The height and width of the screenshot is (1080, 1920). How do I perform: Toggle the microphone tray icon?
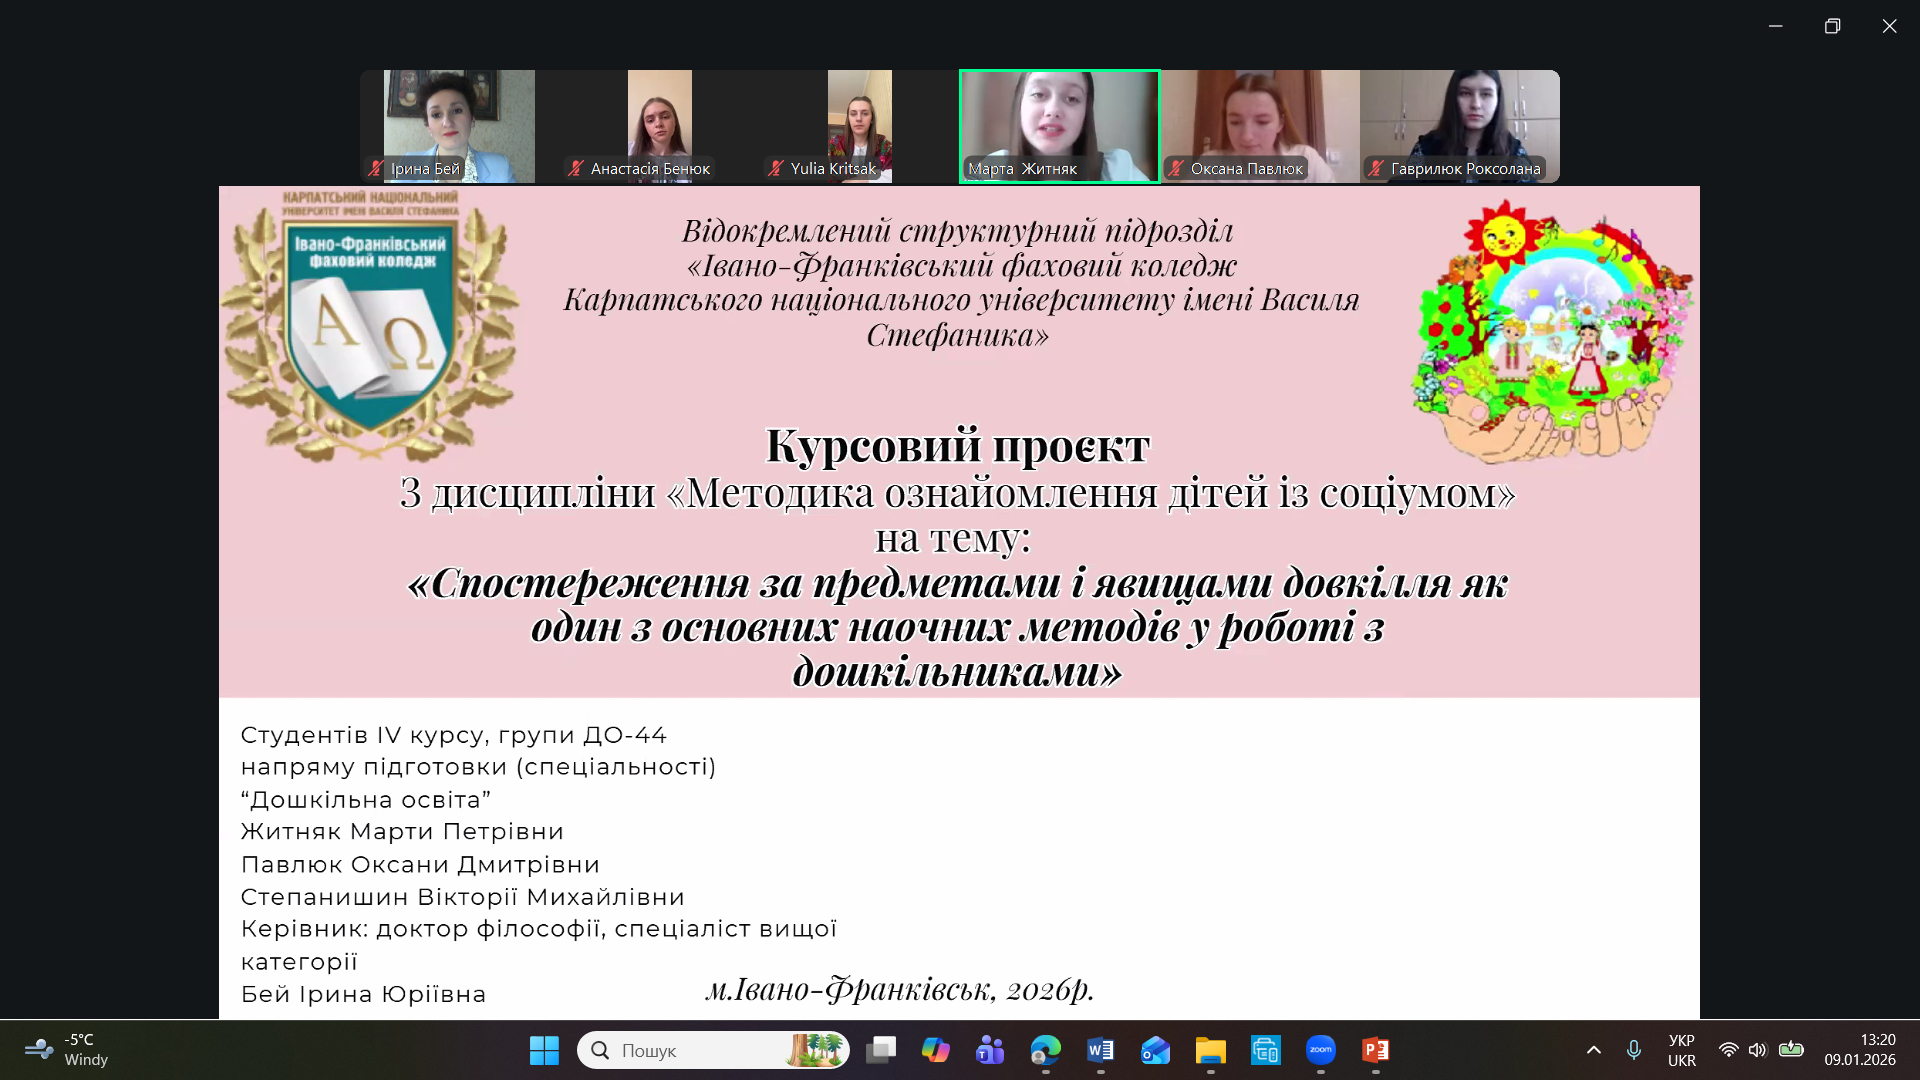1633,1050
